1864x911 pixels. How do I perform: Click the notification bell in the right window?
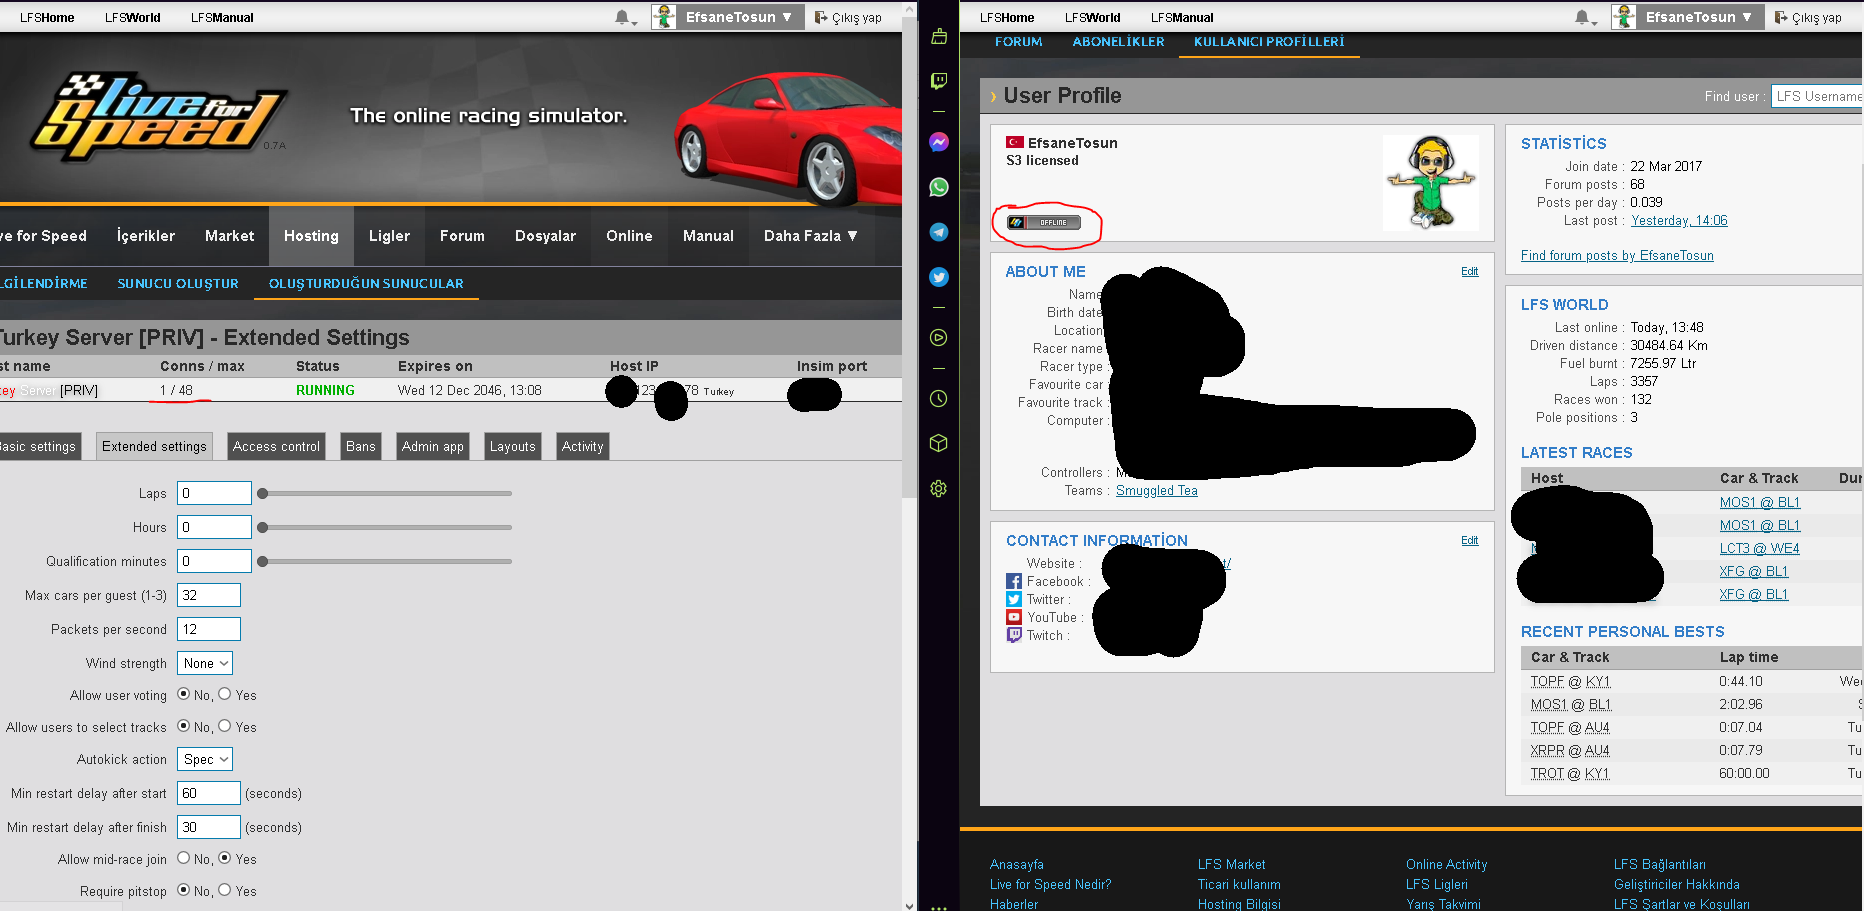click(1582, 17)
